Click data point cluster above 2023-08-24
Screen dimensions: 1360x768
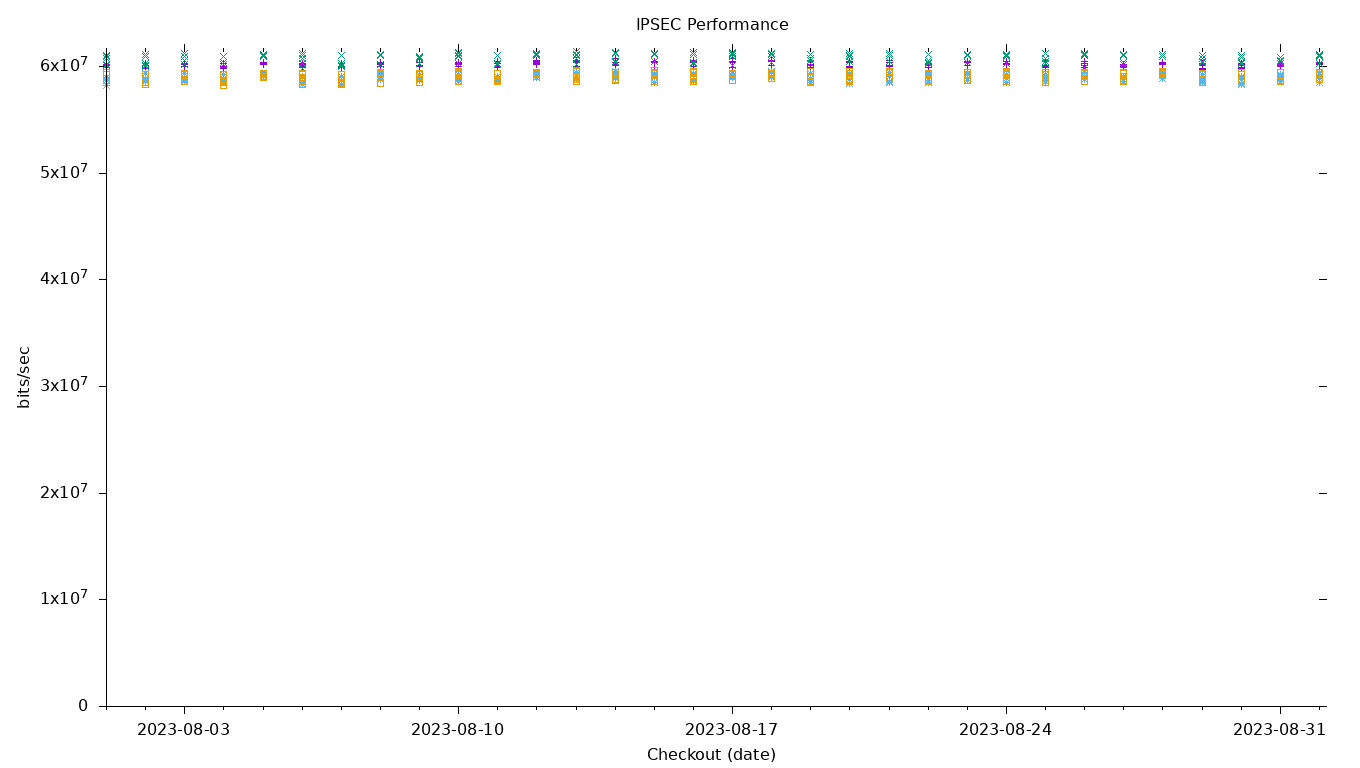tap(1006, 66)
